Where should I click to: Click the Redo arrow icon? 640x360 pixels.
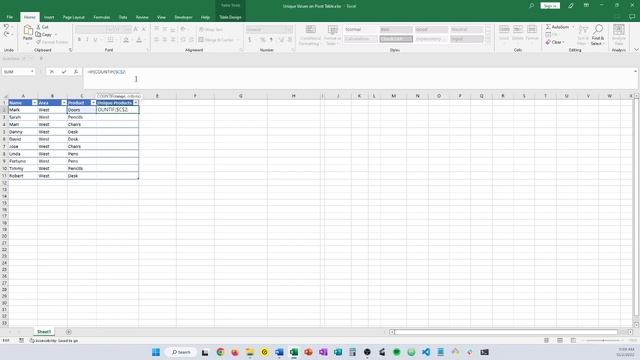6,34
